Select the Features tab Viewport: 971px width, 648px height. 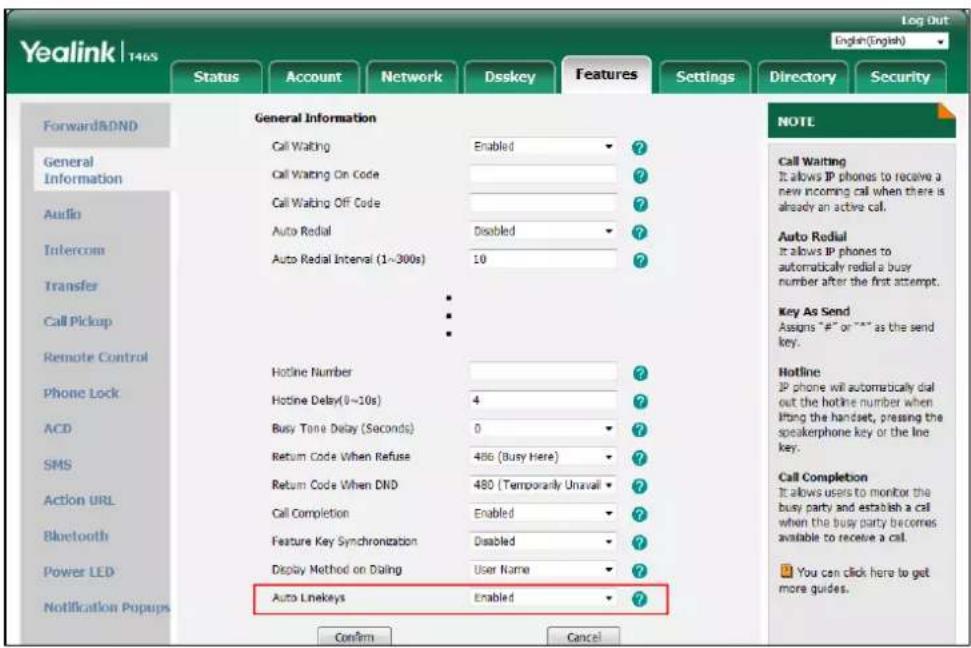[606, 74]
